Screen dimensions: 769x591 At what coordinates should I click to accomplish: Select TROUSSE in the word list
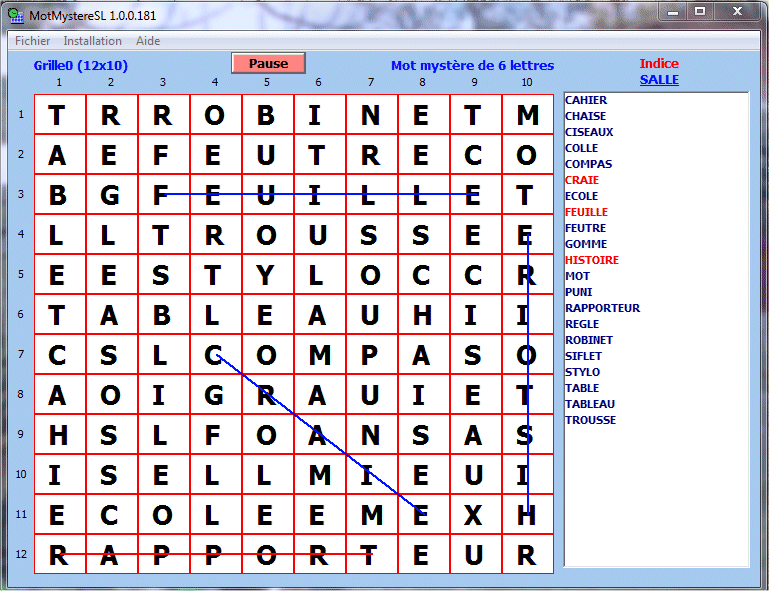coord(590,420)
